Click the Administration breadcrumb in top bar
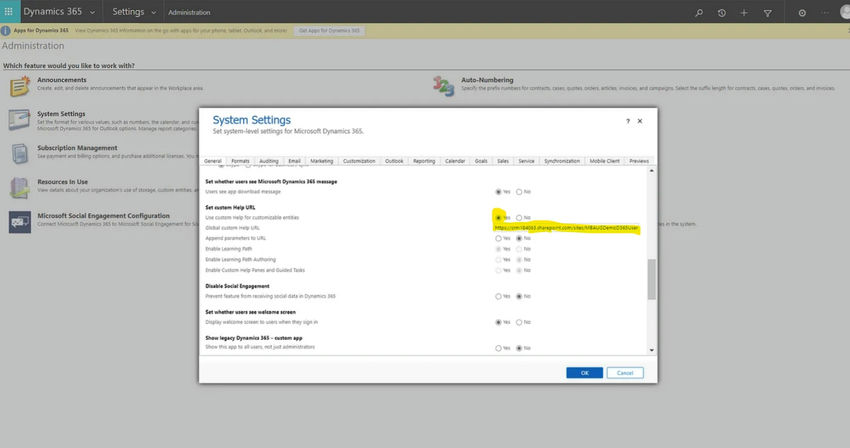 [189, 12]
